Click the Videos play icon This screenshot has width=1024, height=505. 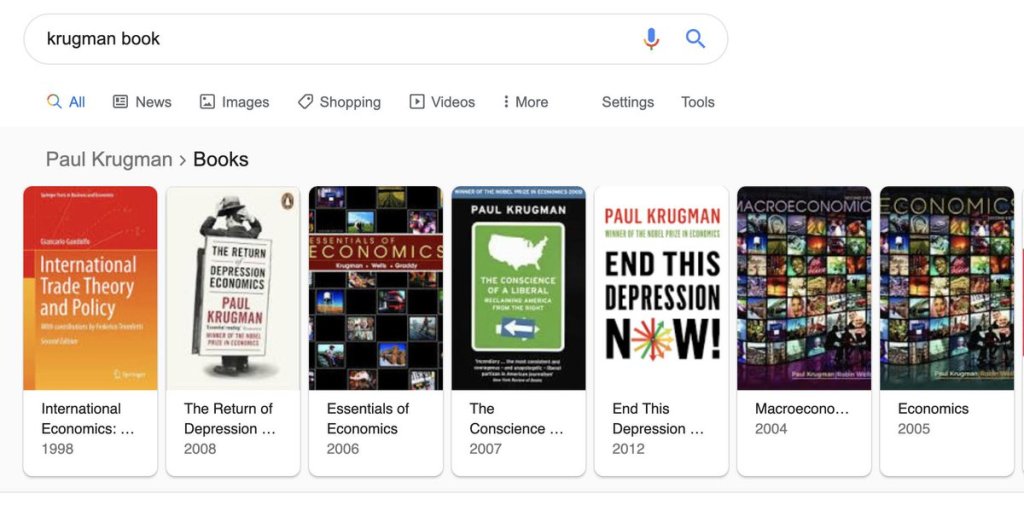click(x=417, y=102)
